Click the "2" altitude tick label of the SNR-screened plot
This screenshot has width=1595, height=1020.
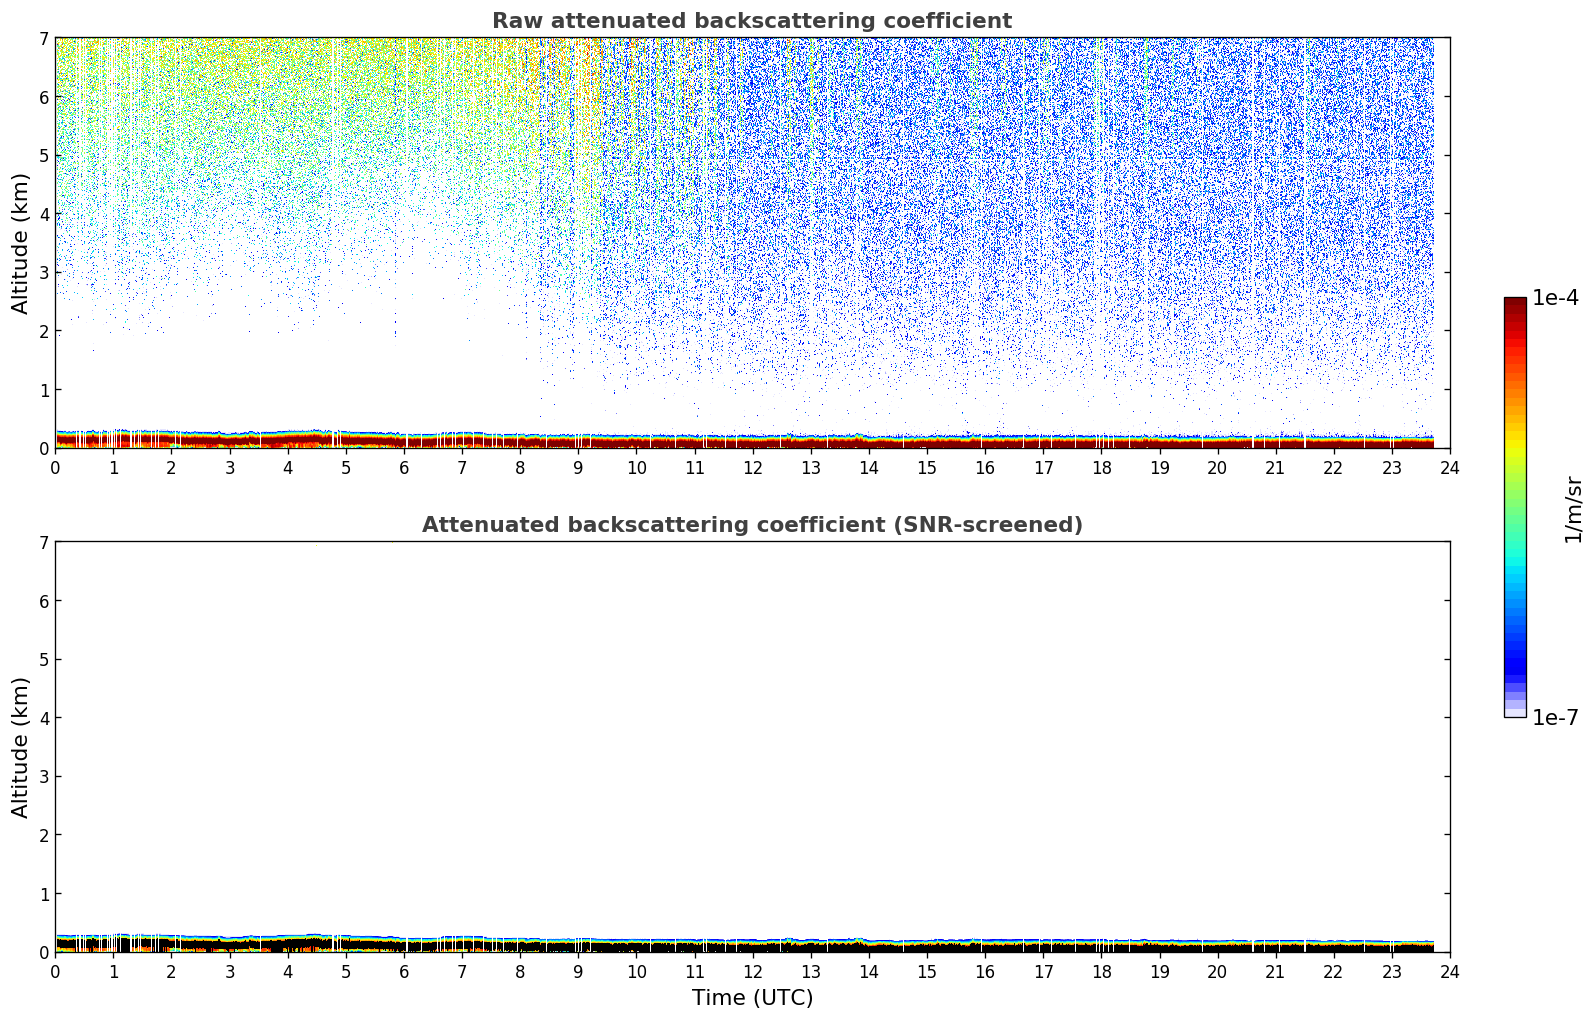click(43, 835)
